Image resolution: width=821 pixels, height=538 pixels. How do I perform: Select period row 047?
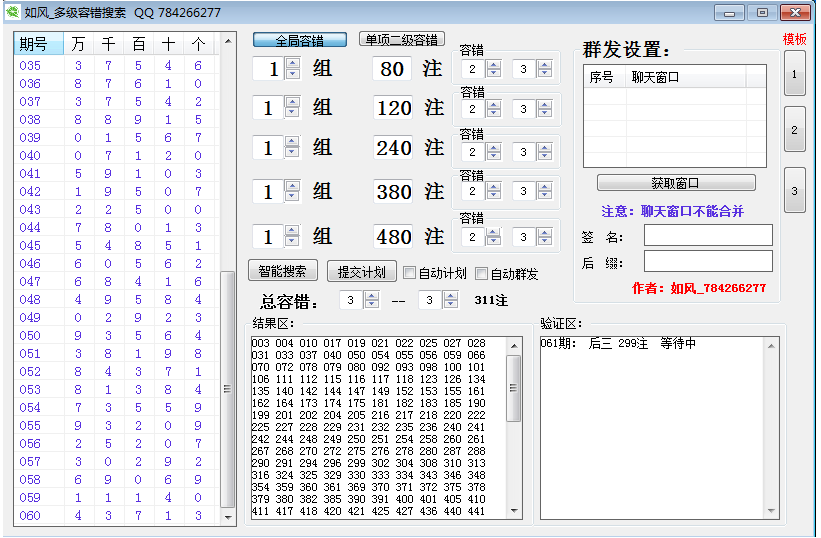point(117,282)
